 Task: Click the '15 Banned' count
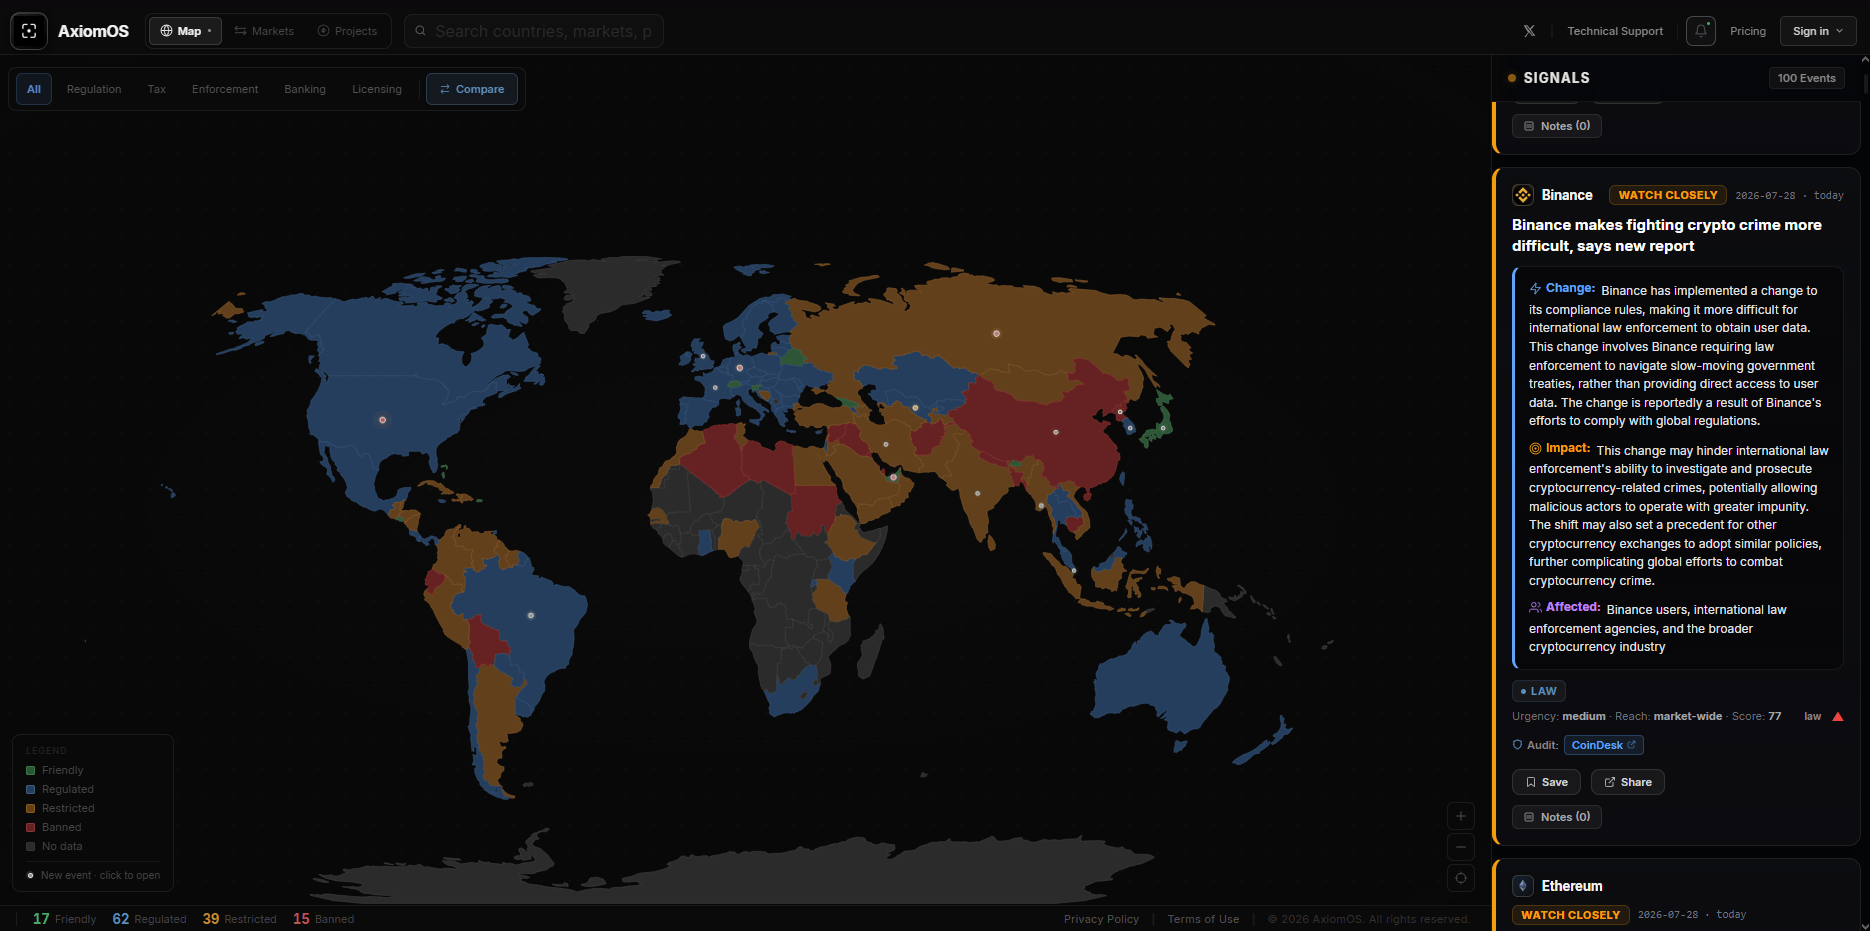[323, 919]
